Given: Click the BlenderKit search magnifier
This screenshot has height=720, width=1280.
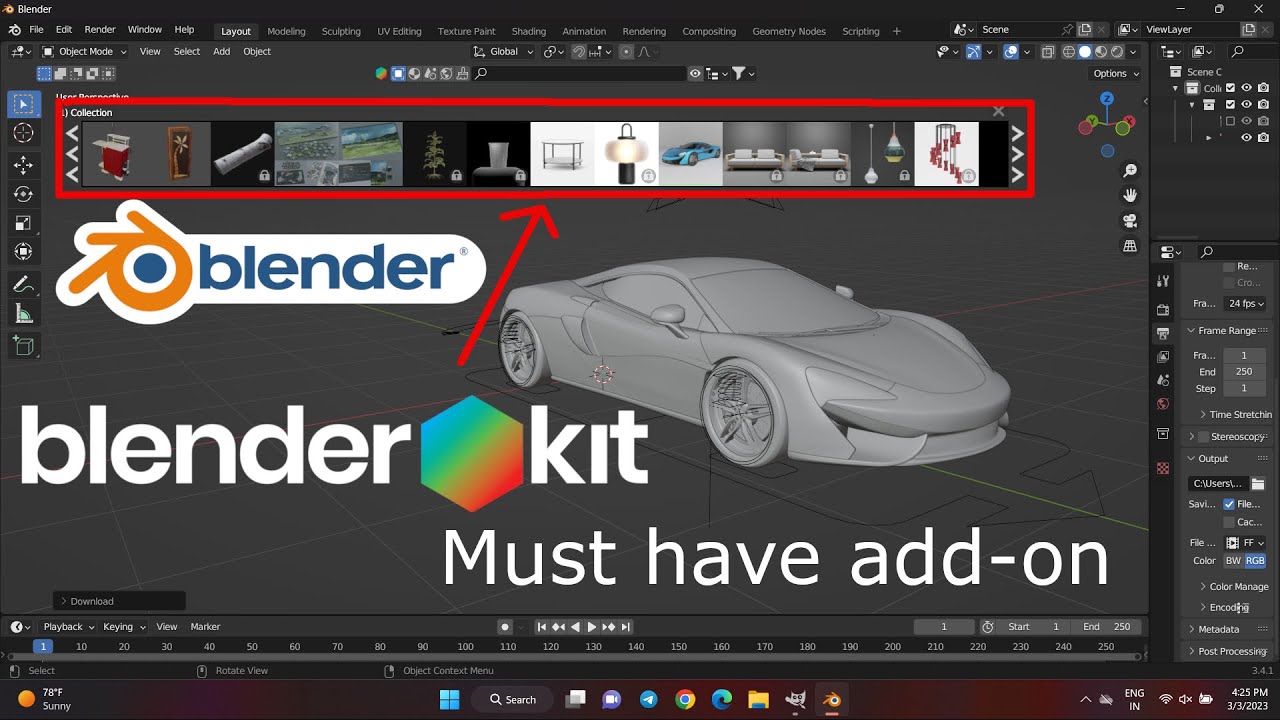Looking at the screenshot, I should click(481, 73).
